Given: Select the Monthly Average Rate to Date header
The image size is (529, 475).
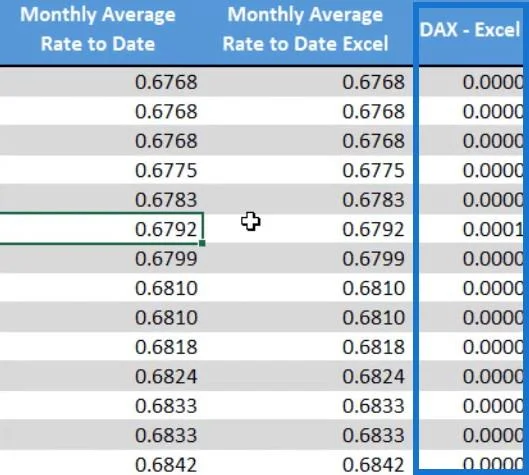Looking at the screenshot, I should tap(98, 29).
